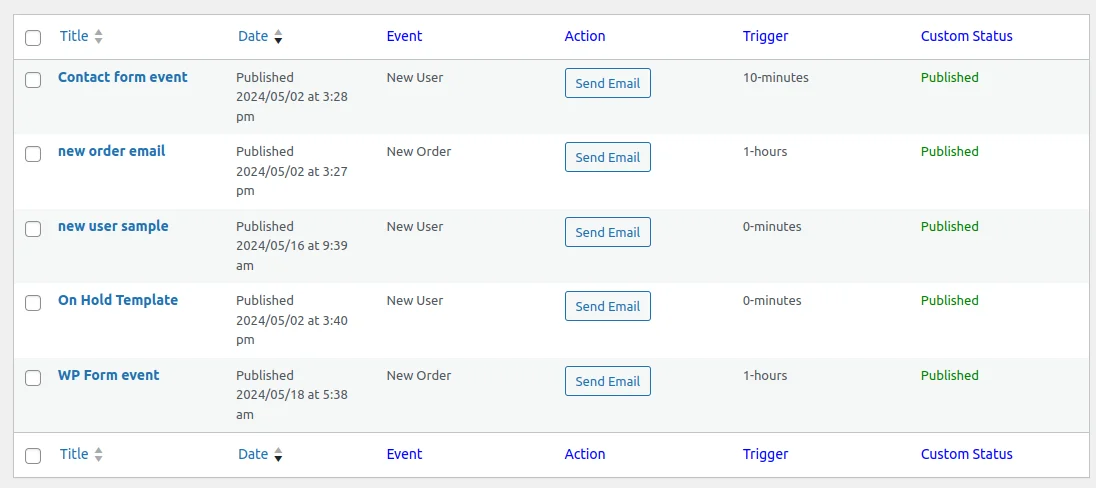
Task: Mark the On Hold Template row checkbox
Action: pyautogui.click(x=33, y=302)
